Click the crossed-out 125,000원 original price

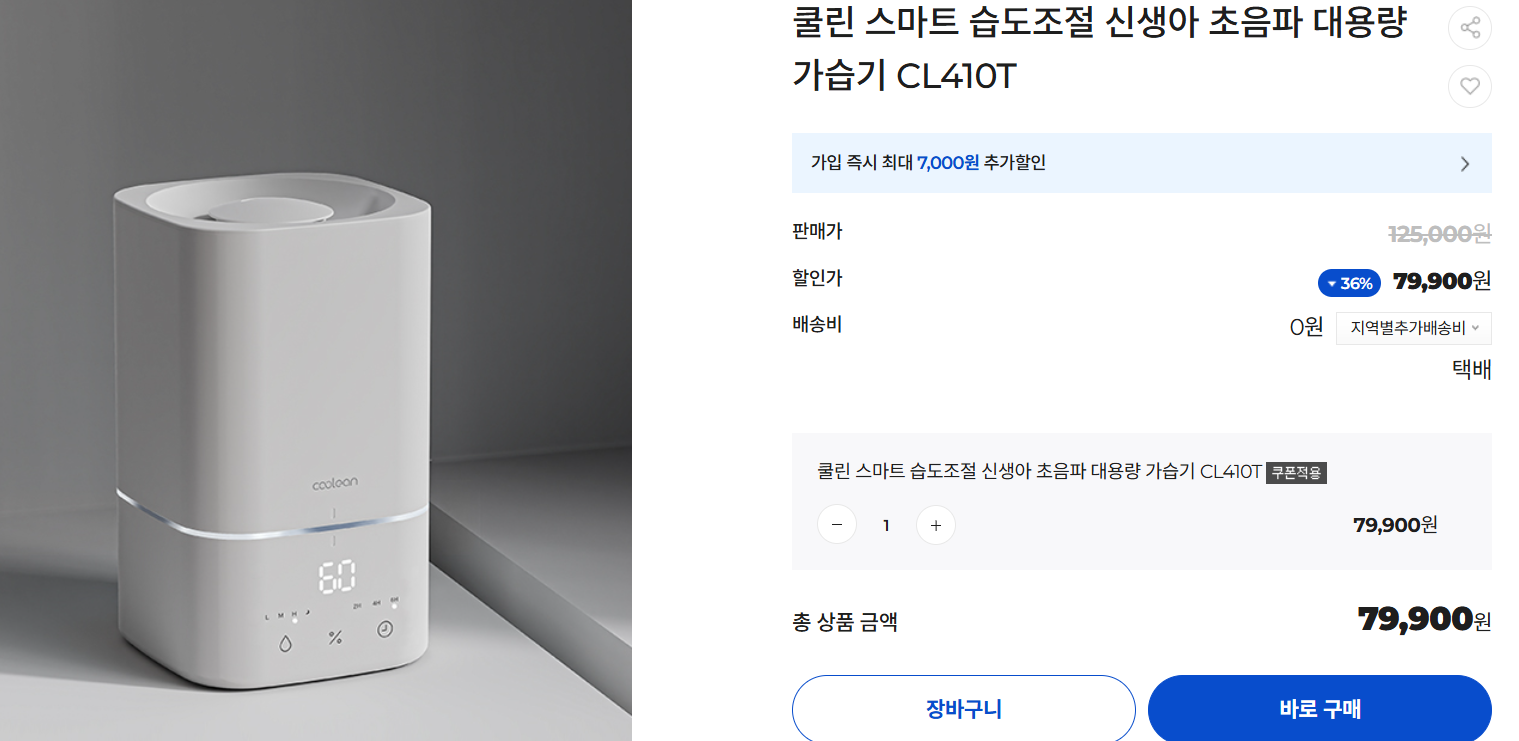coord(1441,234)
